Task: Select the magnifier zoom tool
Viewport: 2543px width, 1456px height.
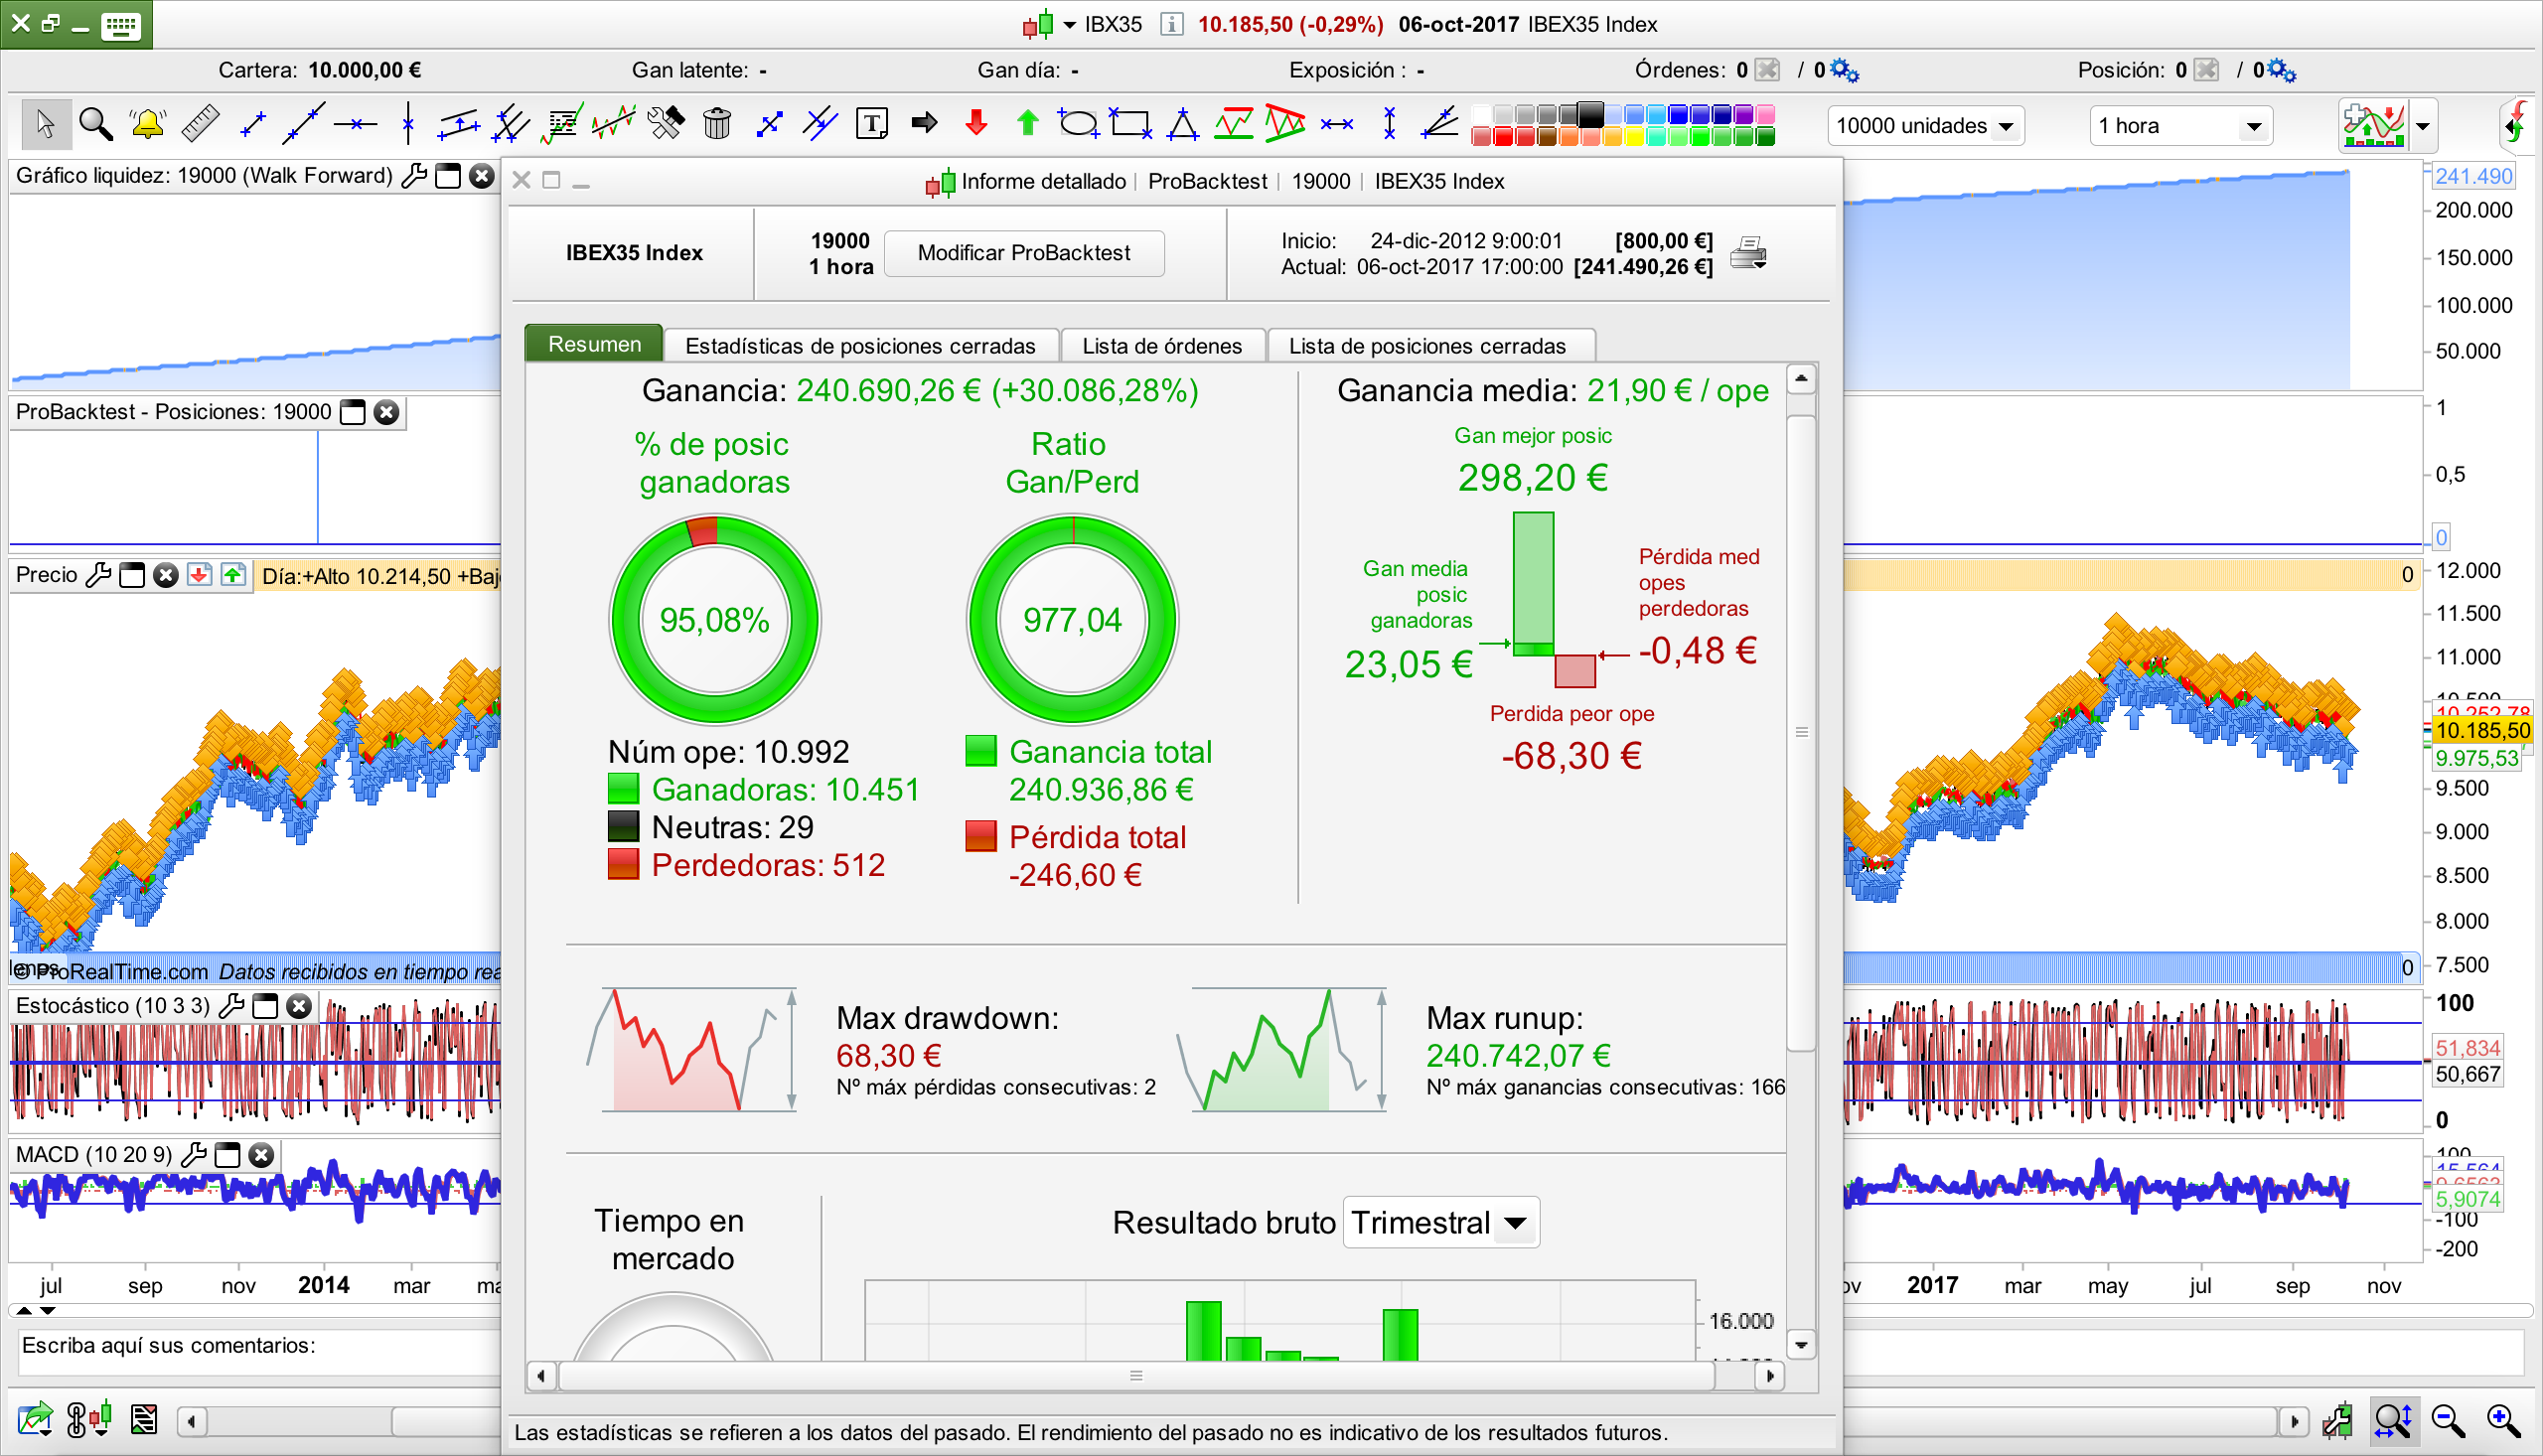Action: tap(96, 124)
